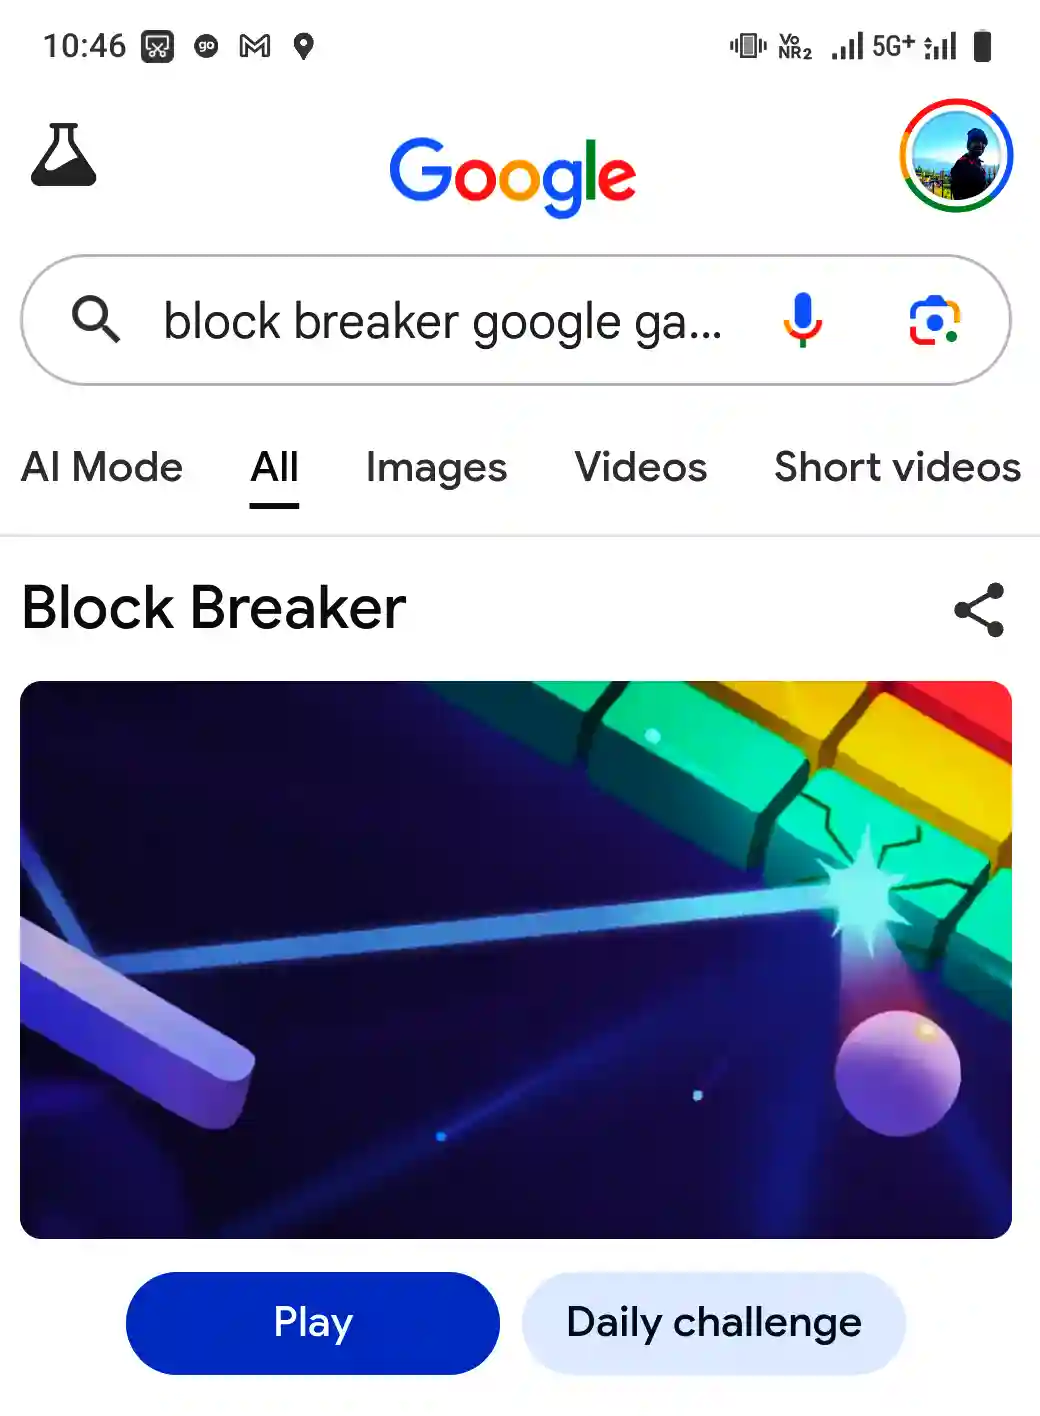Tap the 5G+ signal indicator
The height and width of the screenshot is (1416, 1040).
893,46
